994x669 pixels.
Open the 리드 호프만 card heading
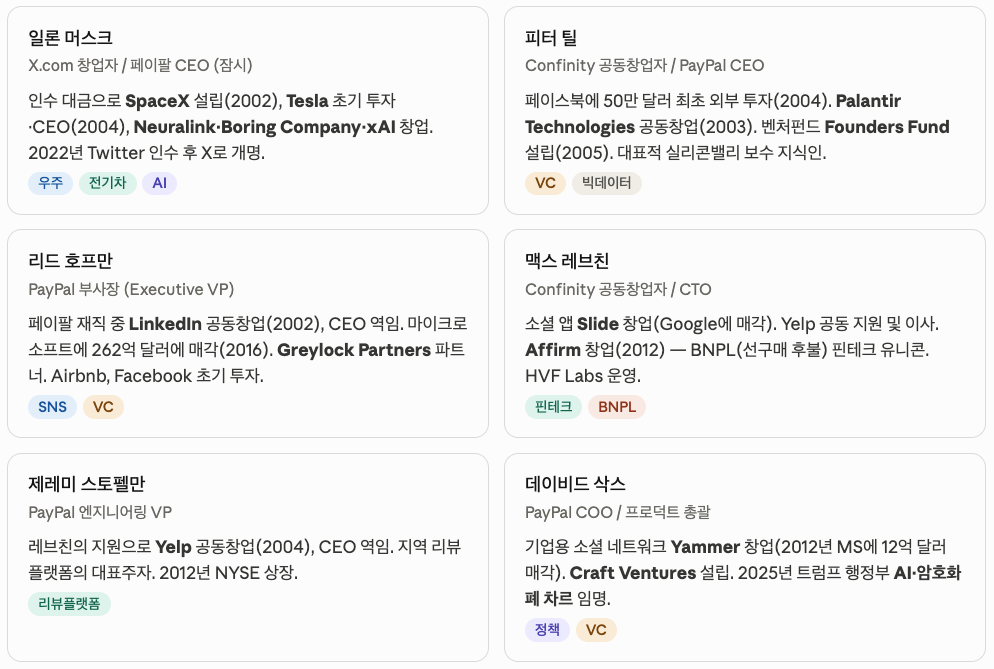70,261
